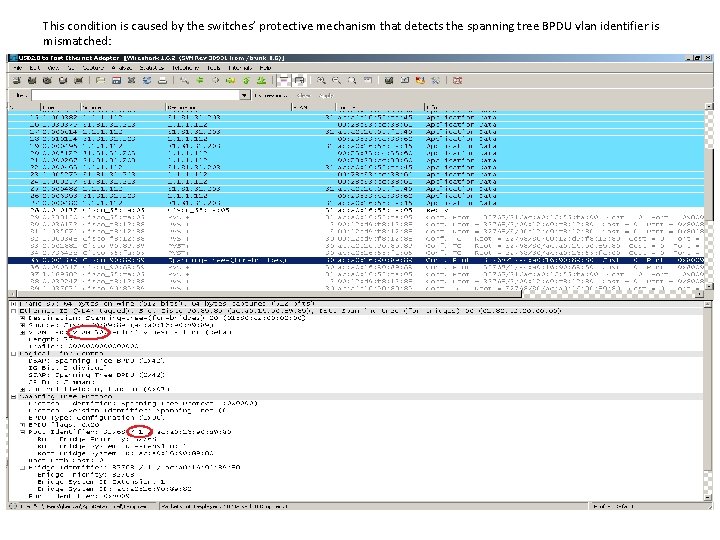Open capture options from the toolbar
Image resolution: width=720 pixels, height=540 pixels.
32,80
